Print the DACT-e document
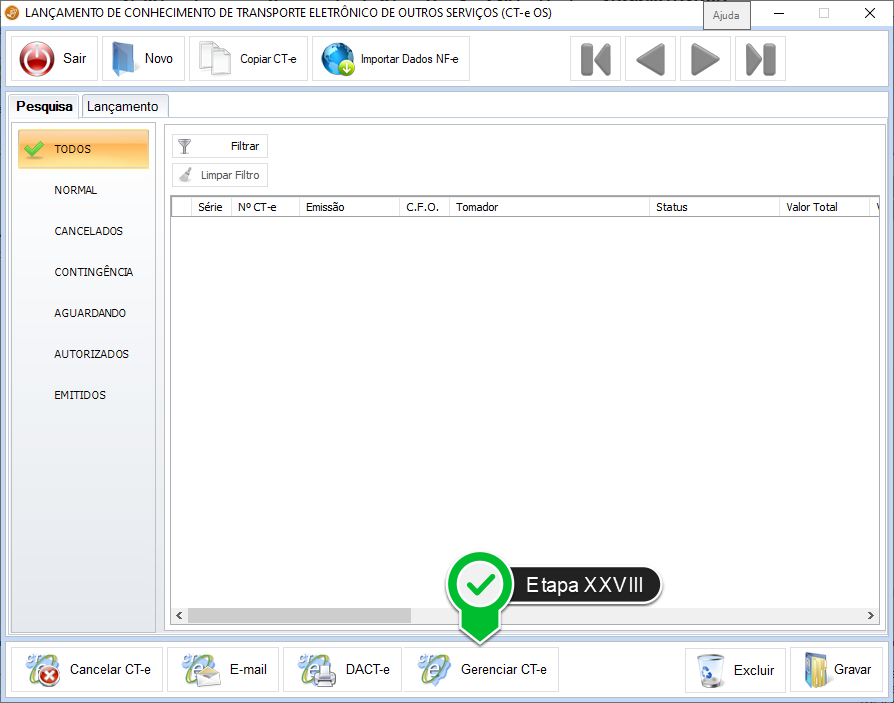This screenshot has width=894, height=703. pyautogui.click(x=342, y=670)
